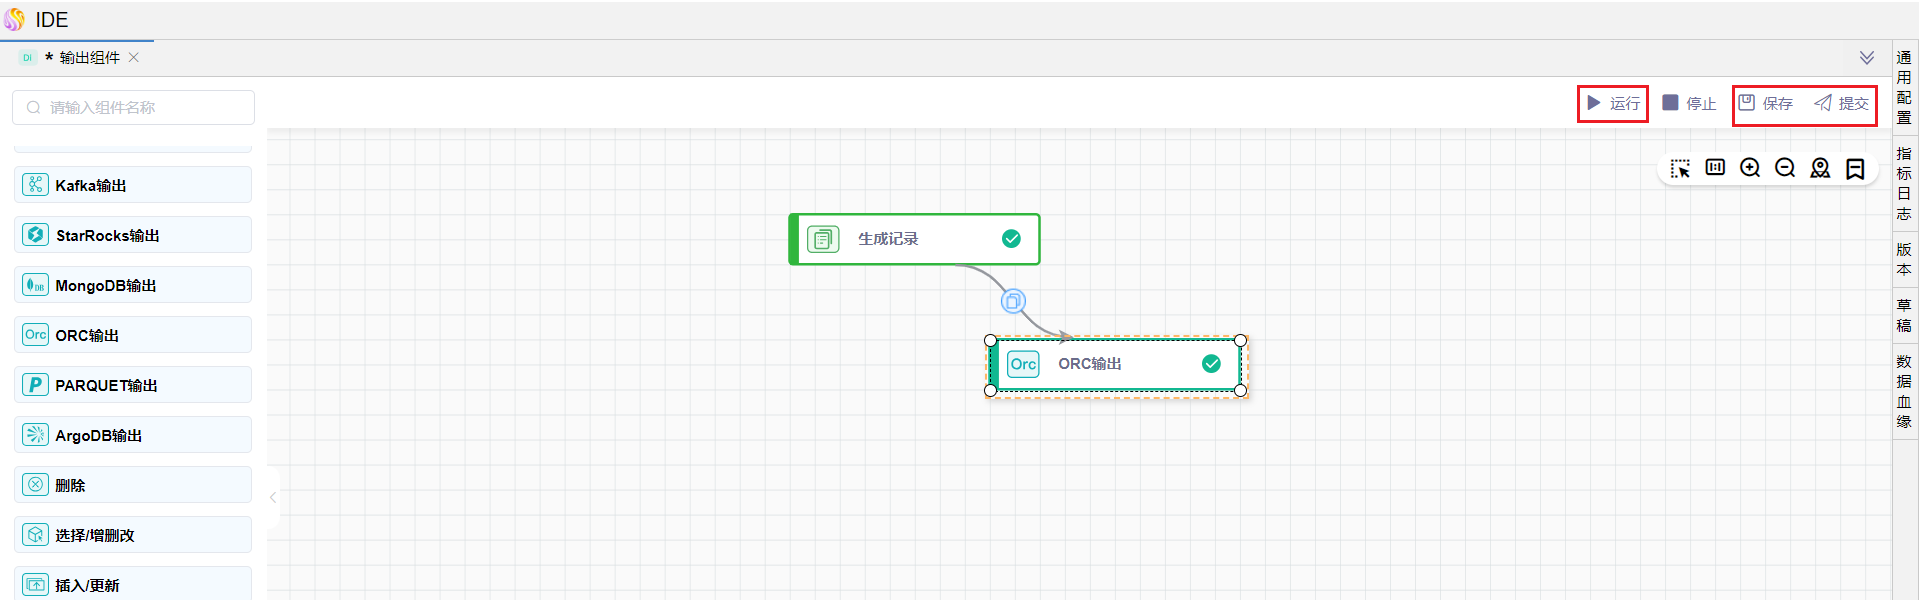Image resolution: width=1919 pixels, height=600 pixels.
Task: Close the 输出组件 tab
Action: [134, 58]
